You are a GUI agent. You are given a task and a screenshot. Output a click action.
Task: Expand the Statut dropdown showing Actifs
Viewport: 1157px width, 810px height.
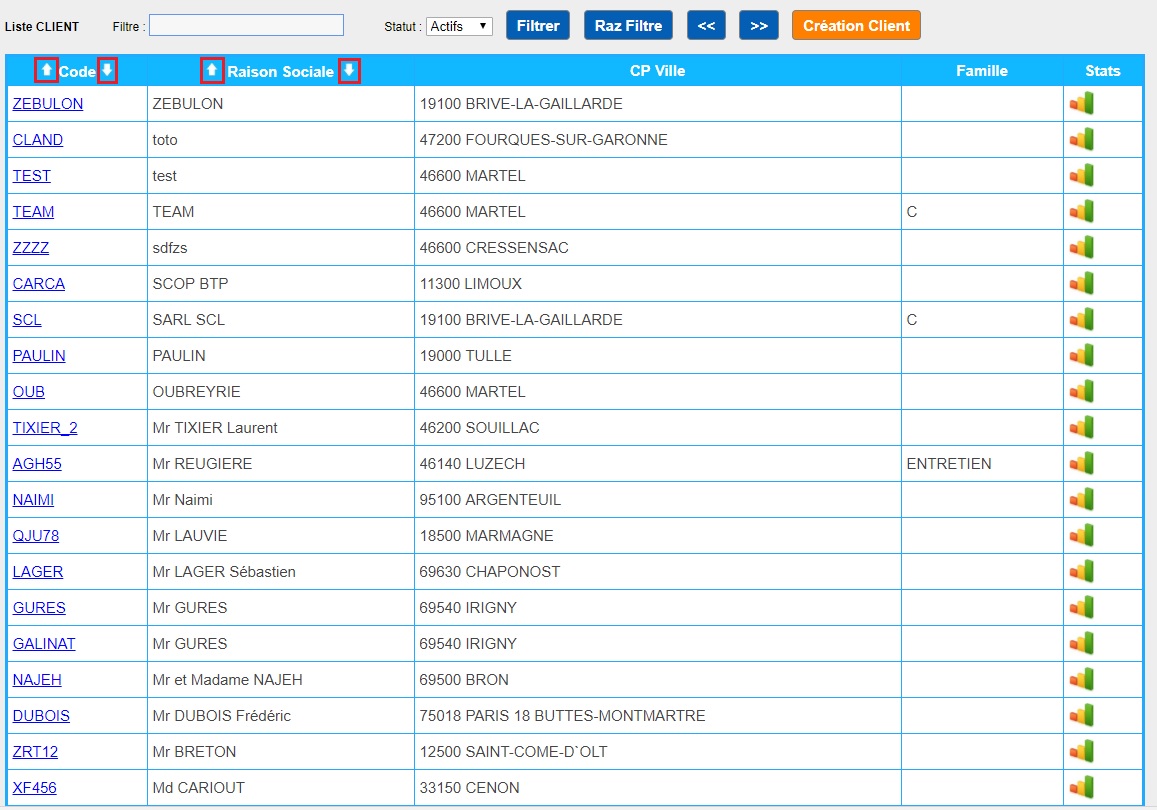pos(459,26)
